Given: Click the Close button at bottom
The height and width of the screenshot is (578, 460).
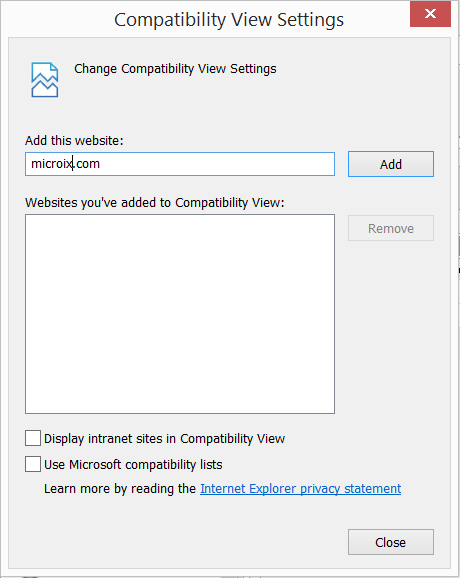Looking at the screenshot, I should point(391,542).
